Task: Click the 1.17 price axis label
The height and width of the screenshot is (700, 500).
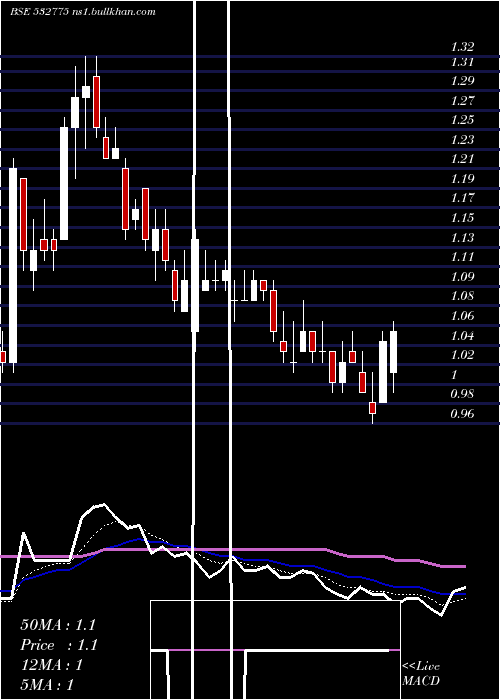Action: point(462,199)
